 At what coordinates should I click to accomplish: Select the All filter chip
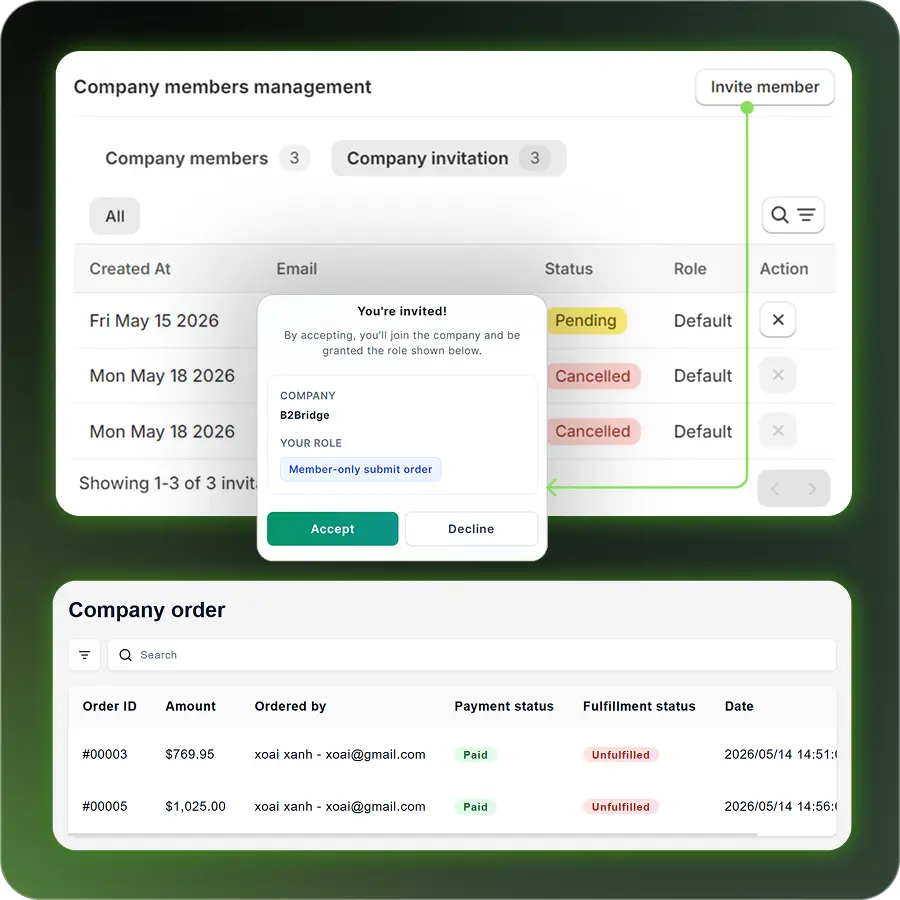(x=115, y=216)
